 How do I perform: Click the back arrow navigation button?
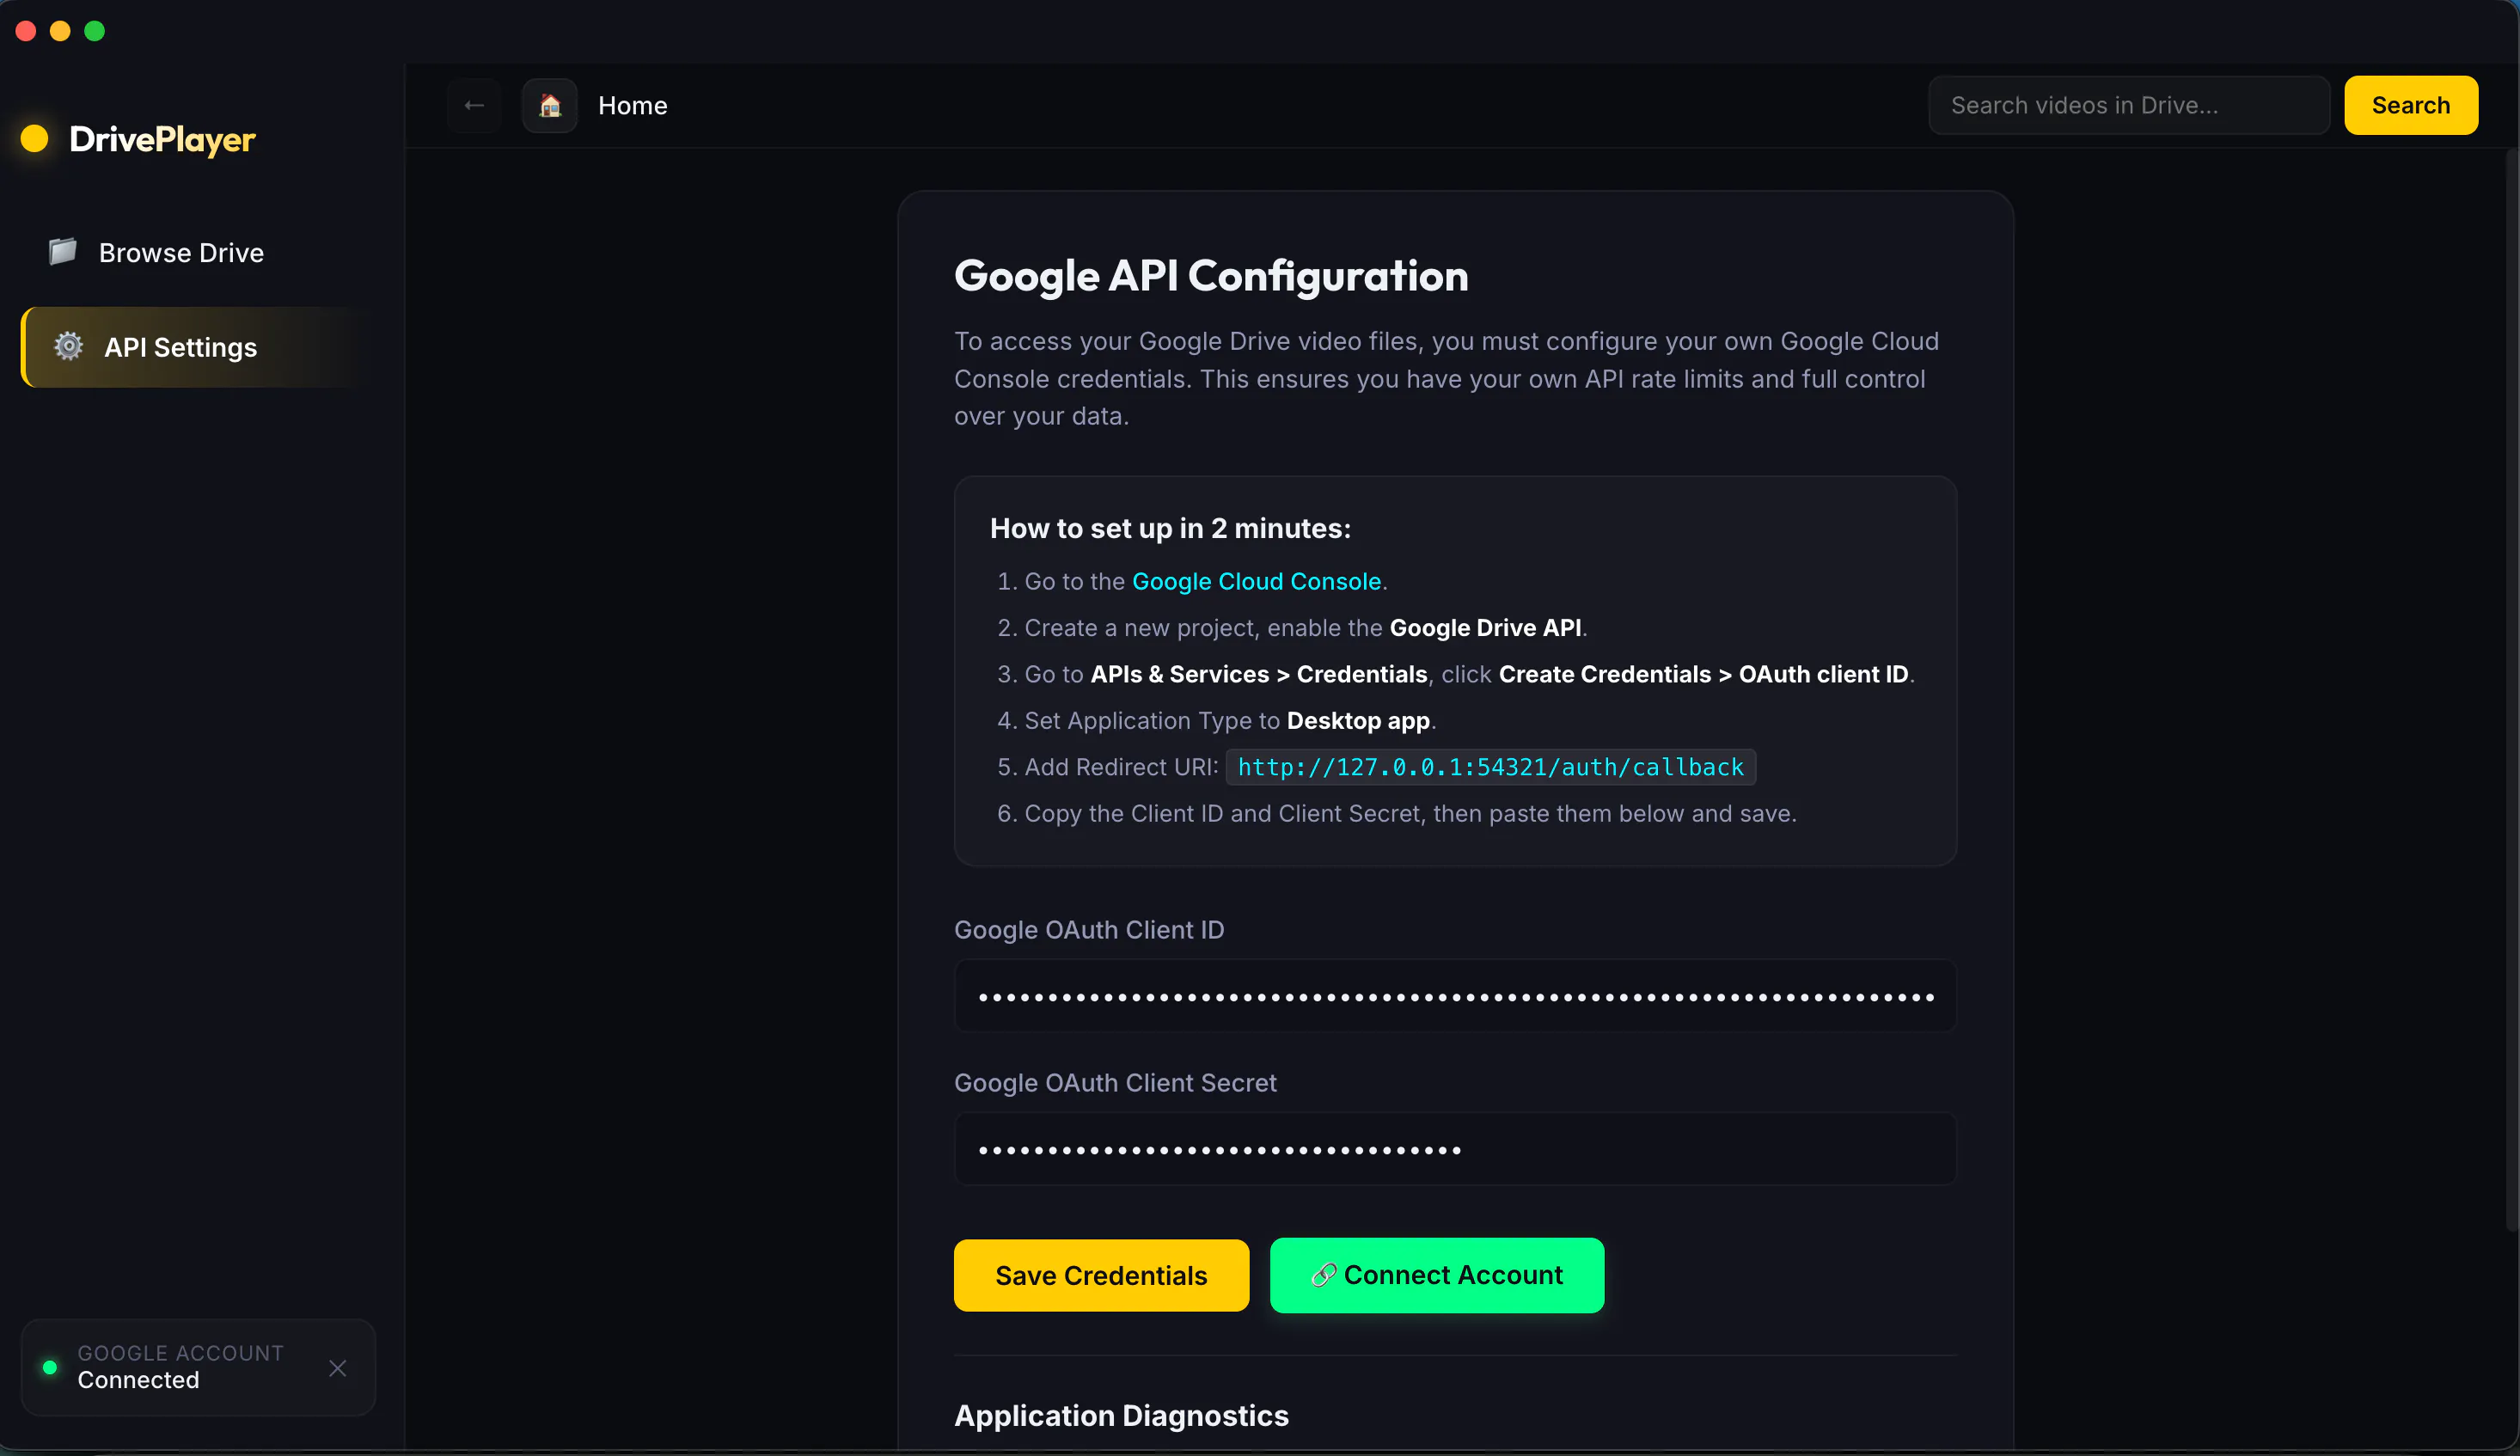click(474, 105)
